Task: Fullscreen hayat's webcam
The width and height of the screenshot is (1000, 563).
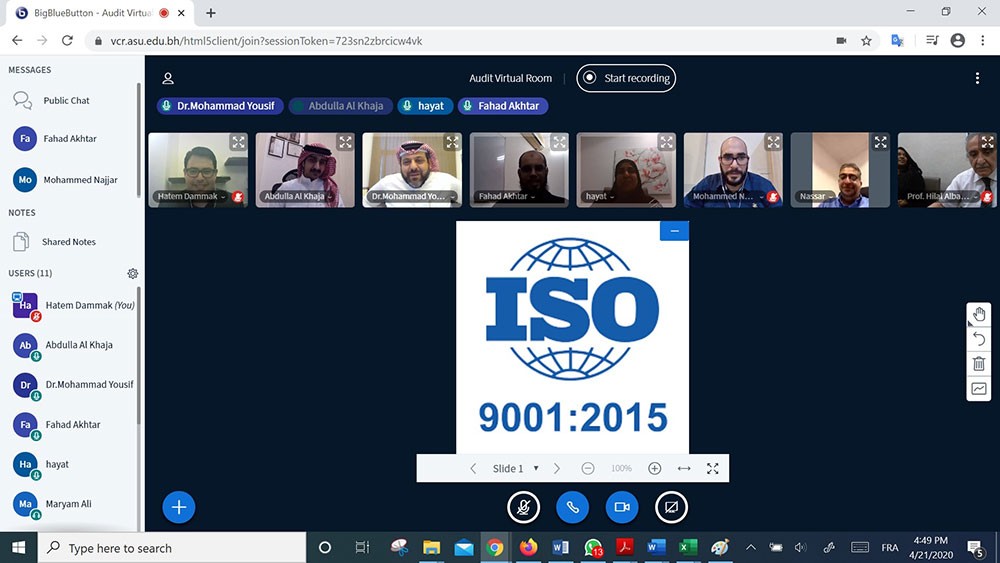Action: tap(666, 142)
